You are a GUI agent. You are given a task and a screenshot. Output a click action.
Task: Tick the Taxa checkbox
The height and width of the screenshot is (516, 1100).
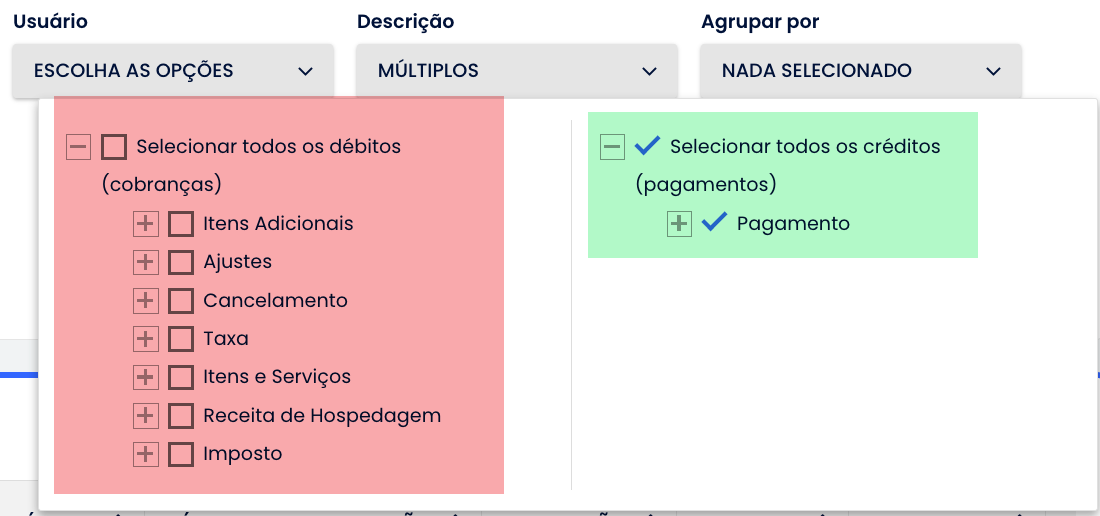click(181, 339)
